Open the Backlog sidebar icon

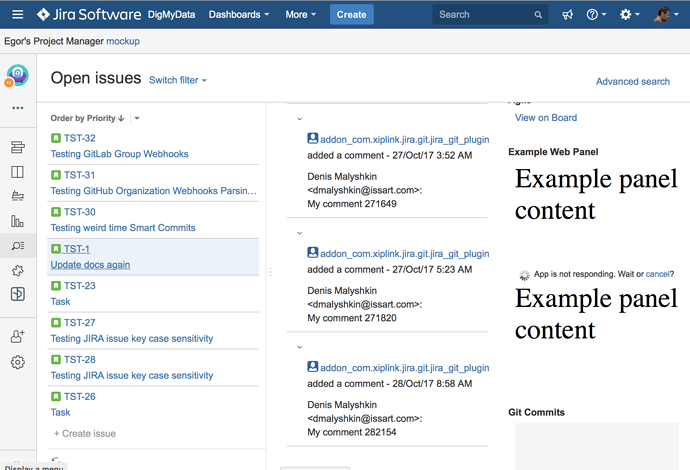pos(18,147)
